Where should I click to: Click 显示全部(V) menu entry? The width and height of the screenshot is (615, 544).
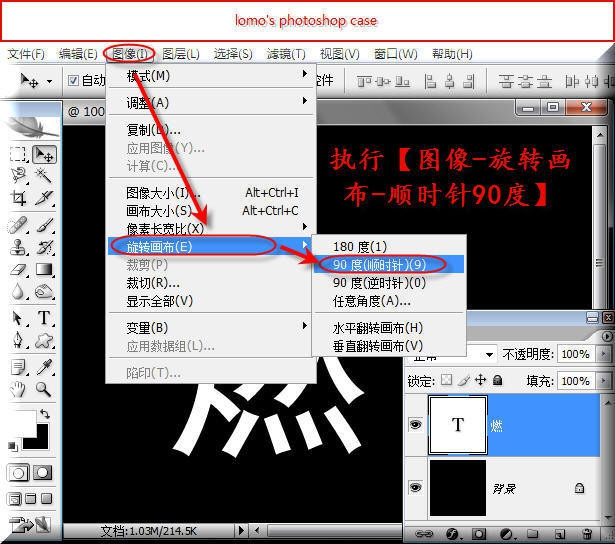(212, 301)
